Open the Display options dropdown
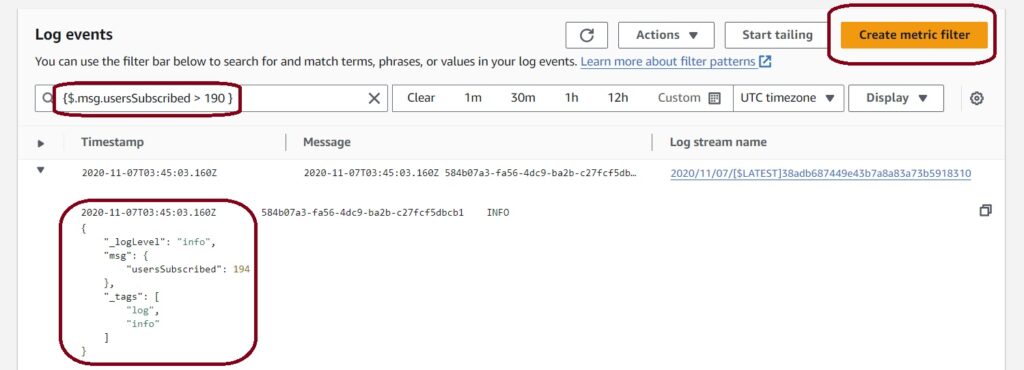 point(896,98)
